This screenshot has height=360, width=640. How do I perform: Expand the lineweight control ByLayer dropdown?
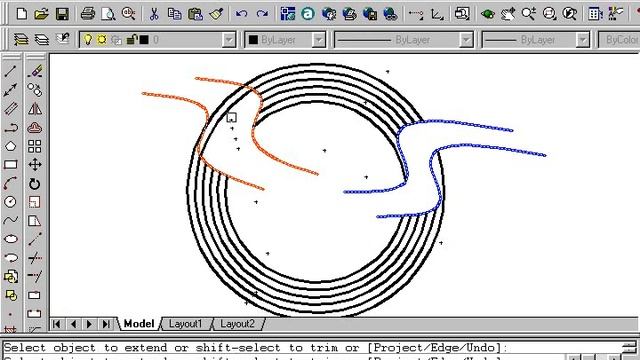[x=583, y=40]
